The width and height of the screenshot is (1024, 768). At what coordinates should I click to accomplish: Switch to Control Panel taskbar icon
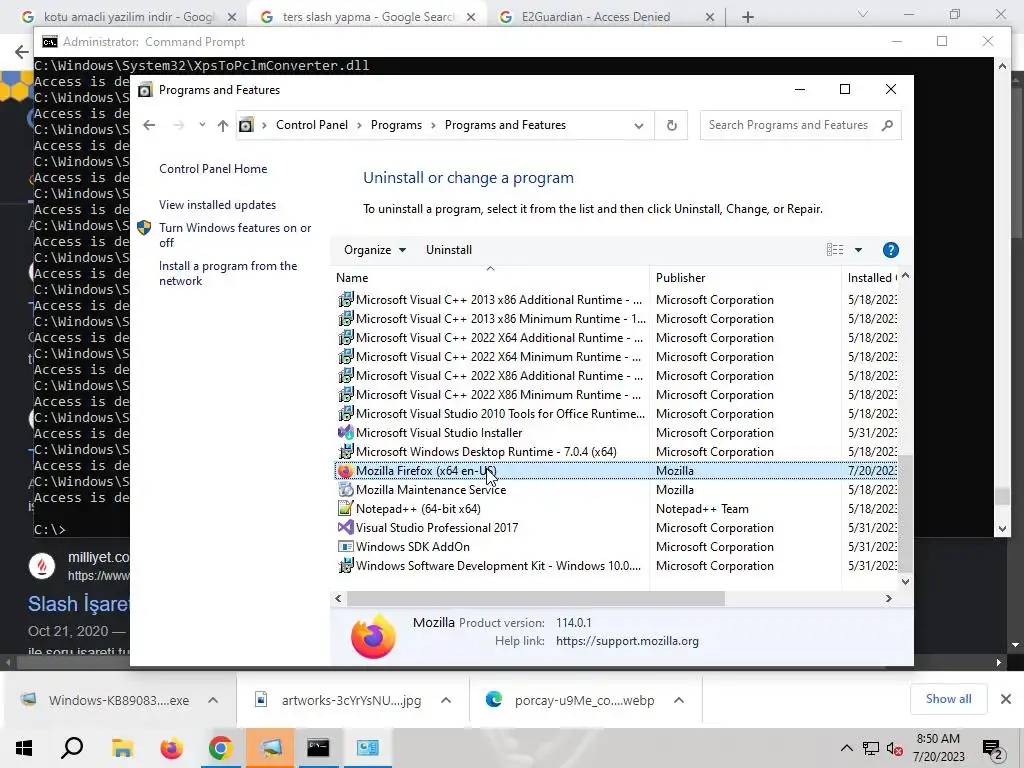pyautogui.click(x=367, y=748)
